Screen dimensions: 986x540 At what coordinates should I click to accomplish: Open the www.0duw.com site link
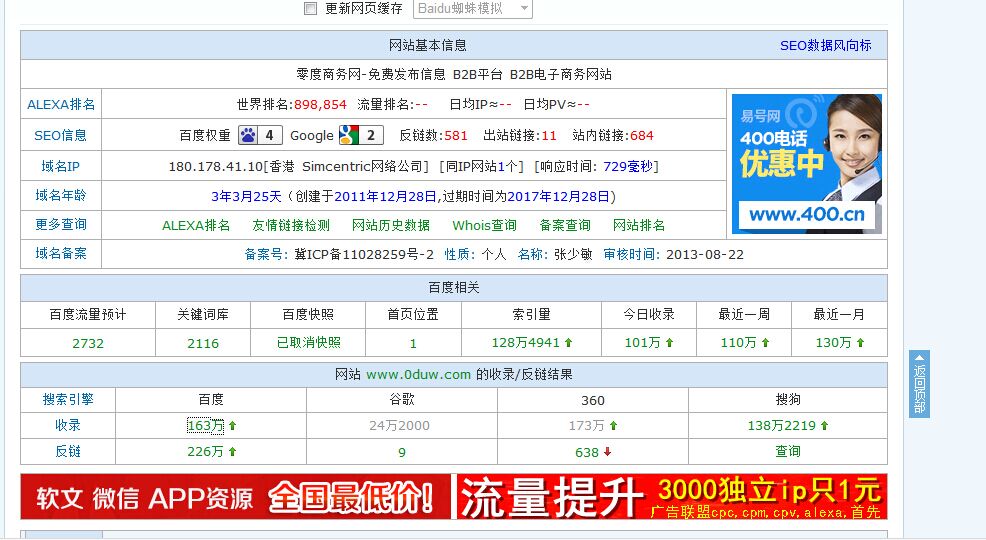coord(418,375)
